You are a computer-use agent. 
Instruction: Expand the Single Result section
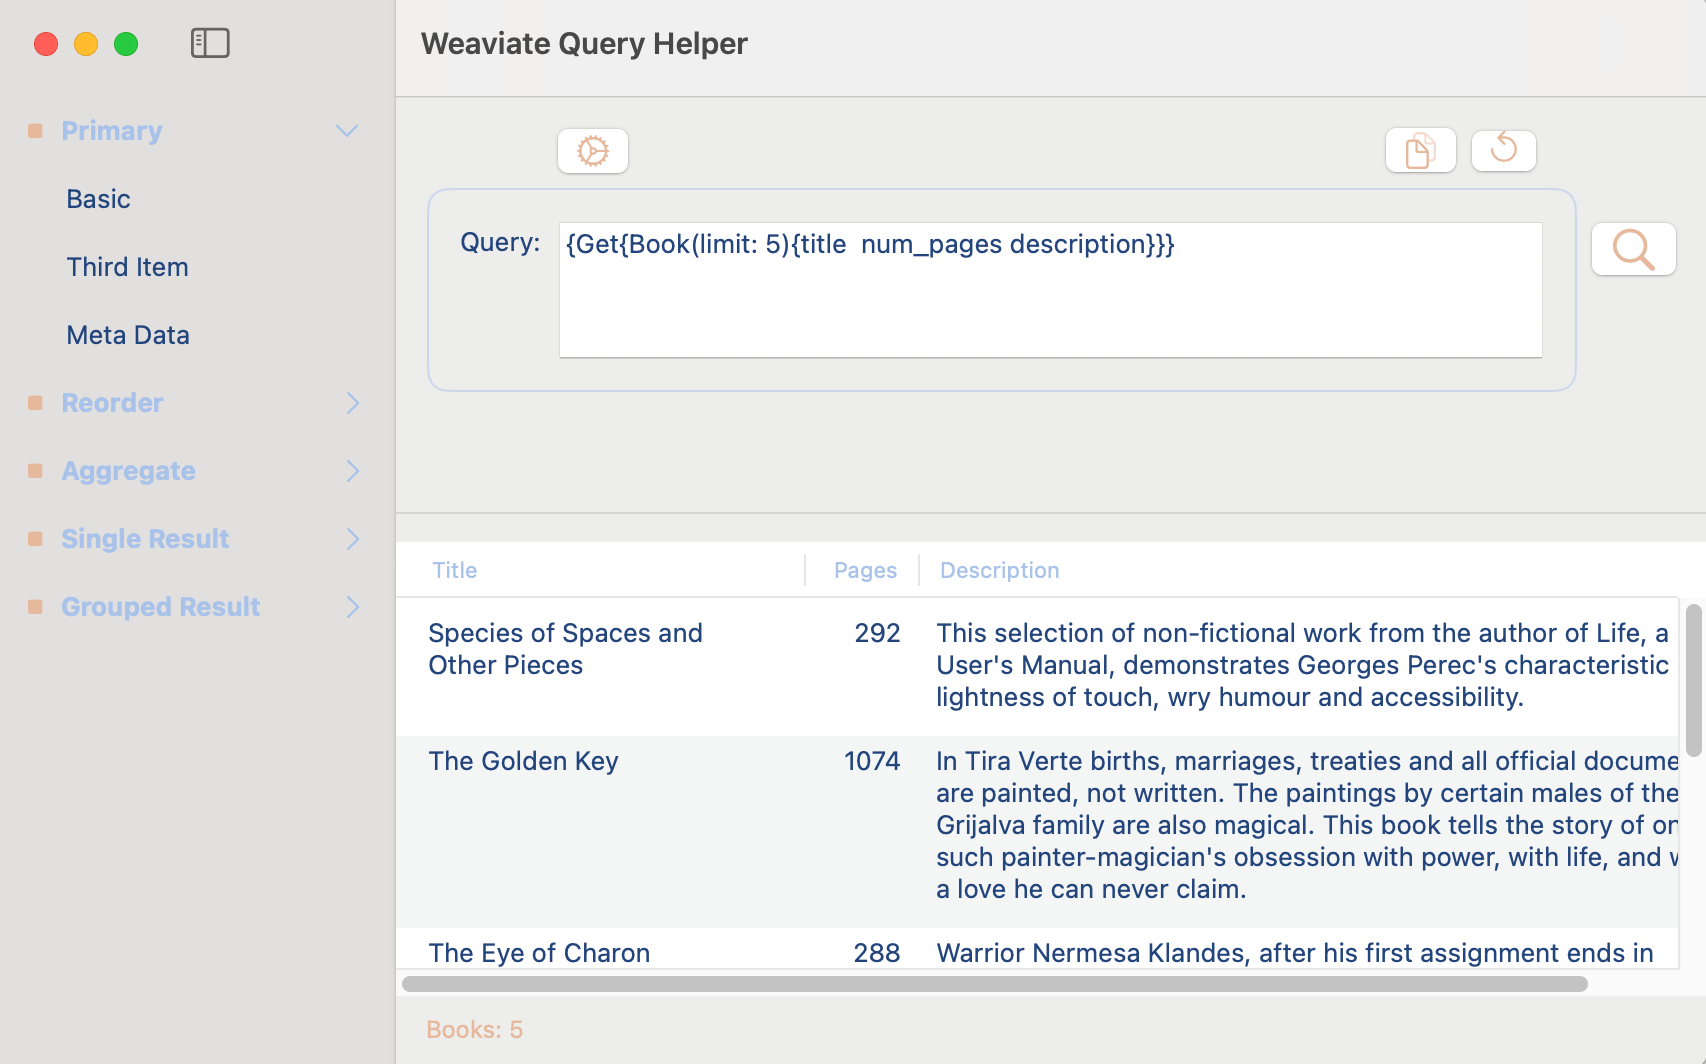(352, 538)
